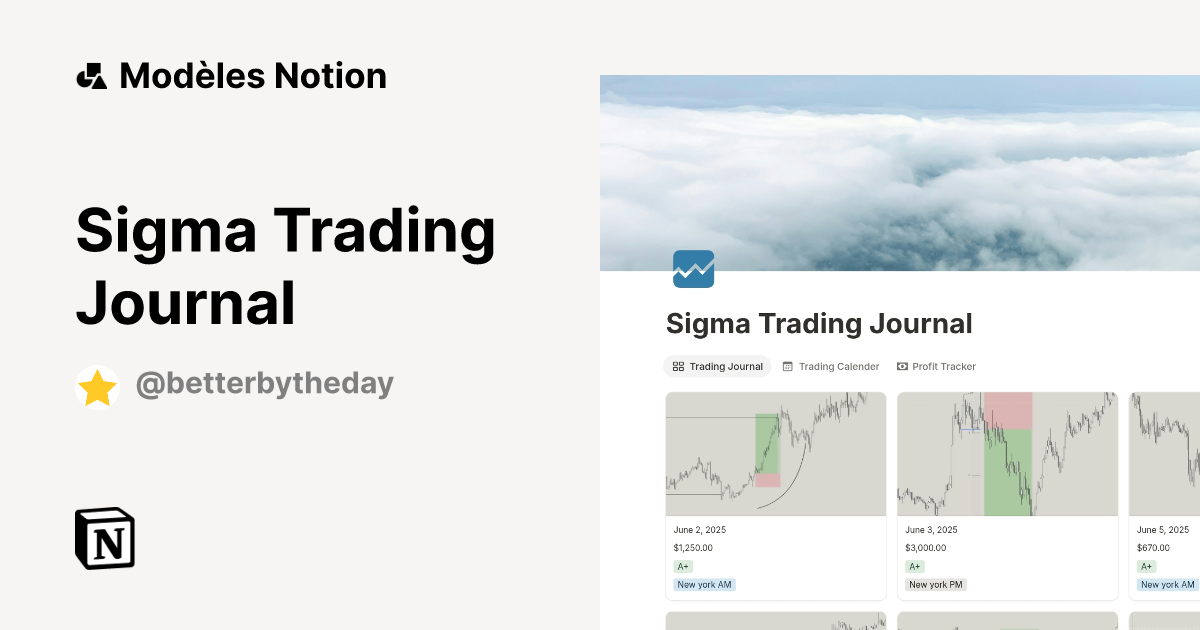Select the Trading Journal page title heading
This screenshot has height=630, width=1200.
point(819,323)
